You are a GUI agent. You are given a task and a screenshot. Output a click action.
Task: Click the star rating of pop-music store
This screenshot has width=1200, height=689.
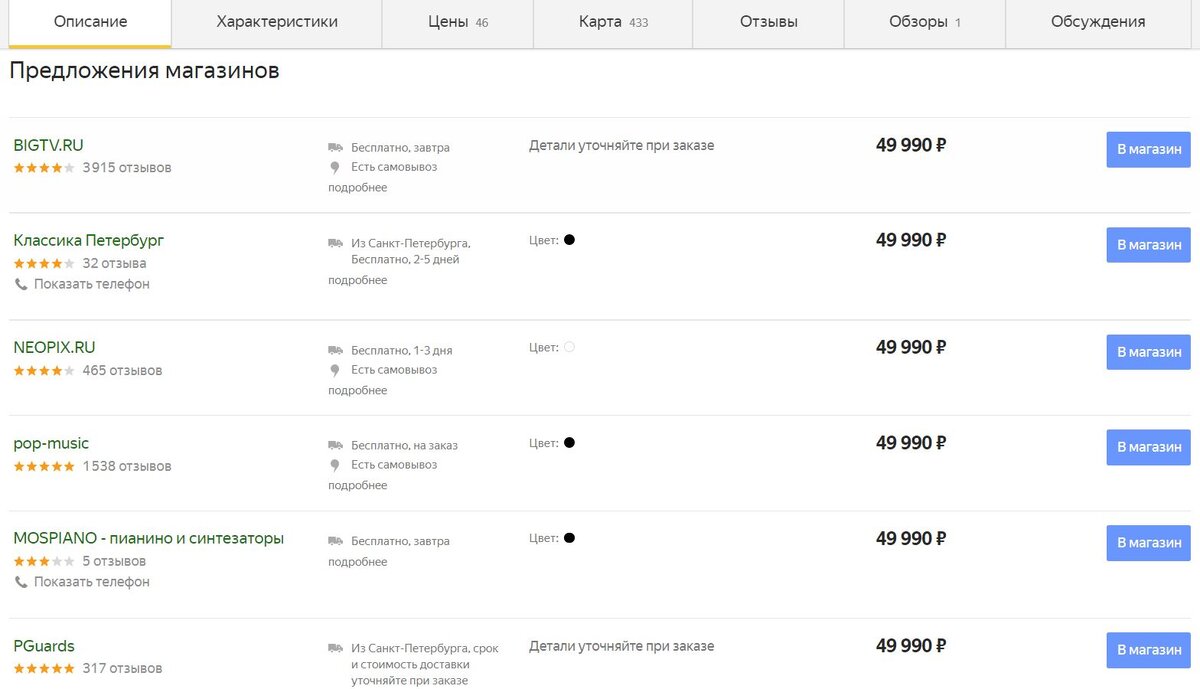44,467
